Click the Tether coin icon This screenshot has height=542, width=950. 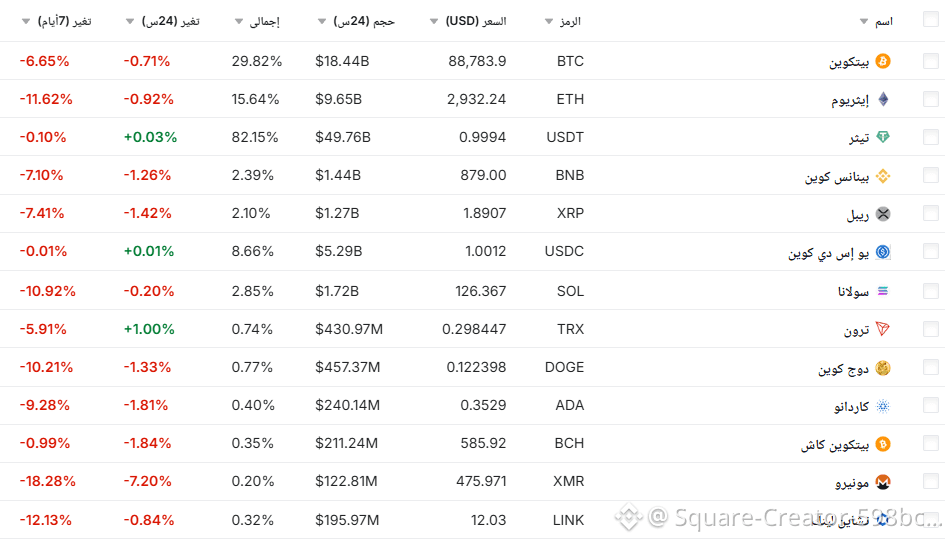point(883,138)
